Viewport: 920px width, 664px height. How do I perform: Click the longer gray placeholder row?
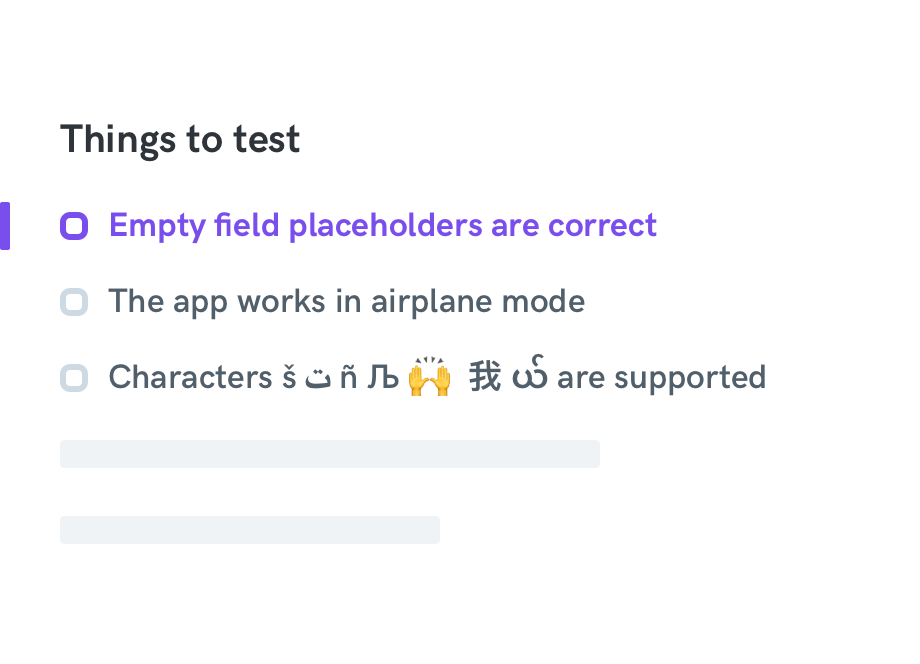tap(330, 454)
